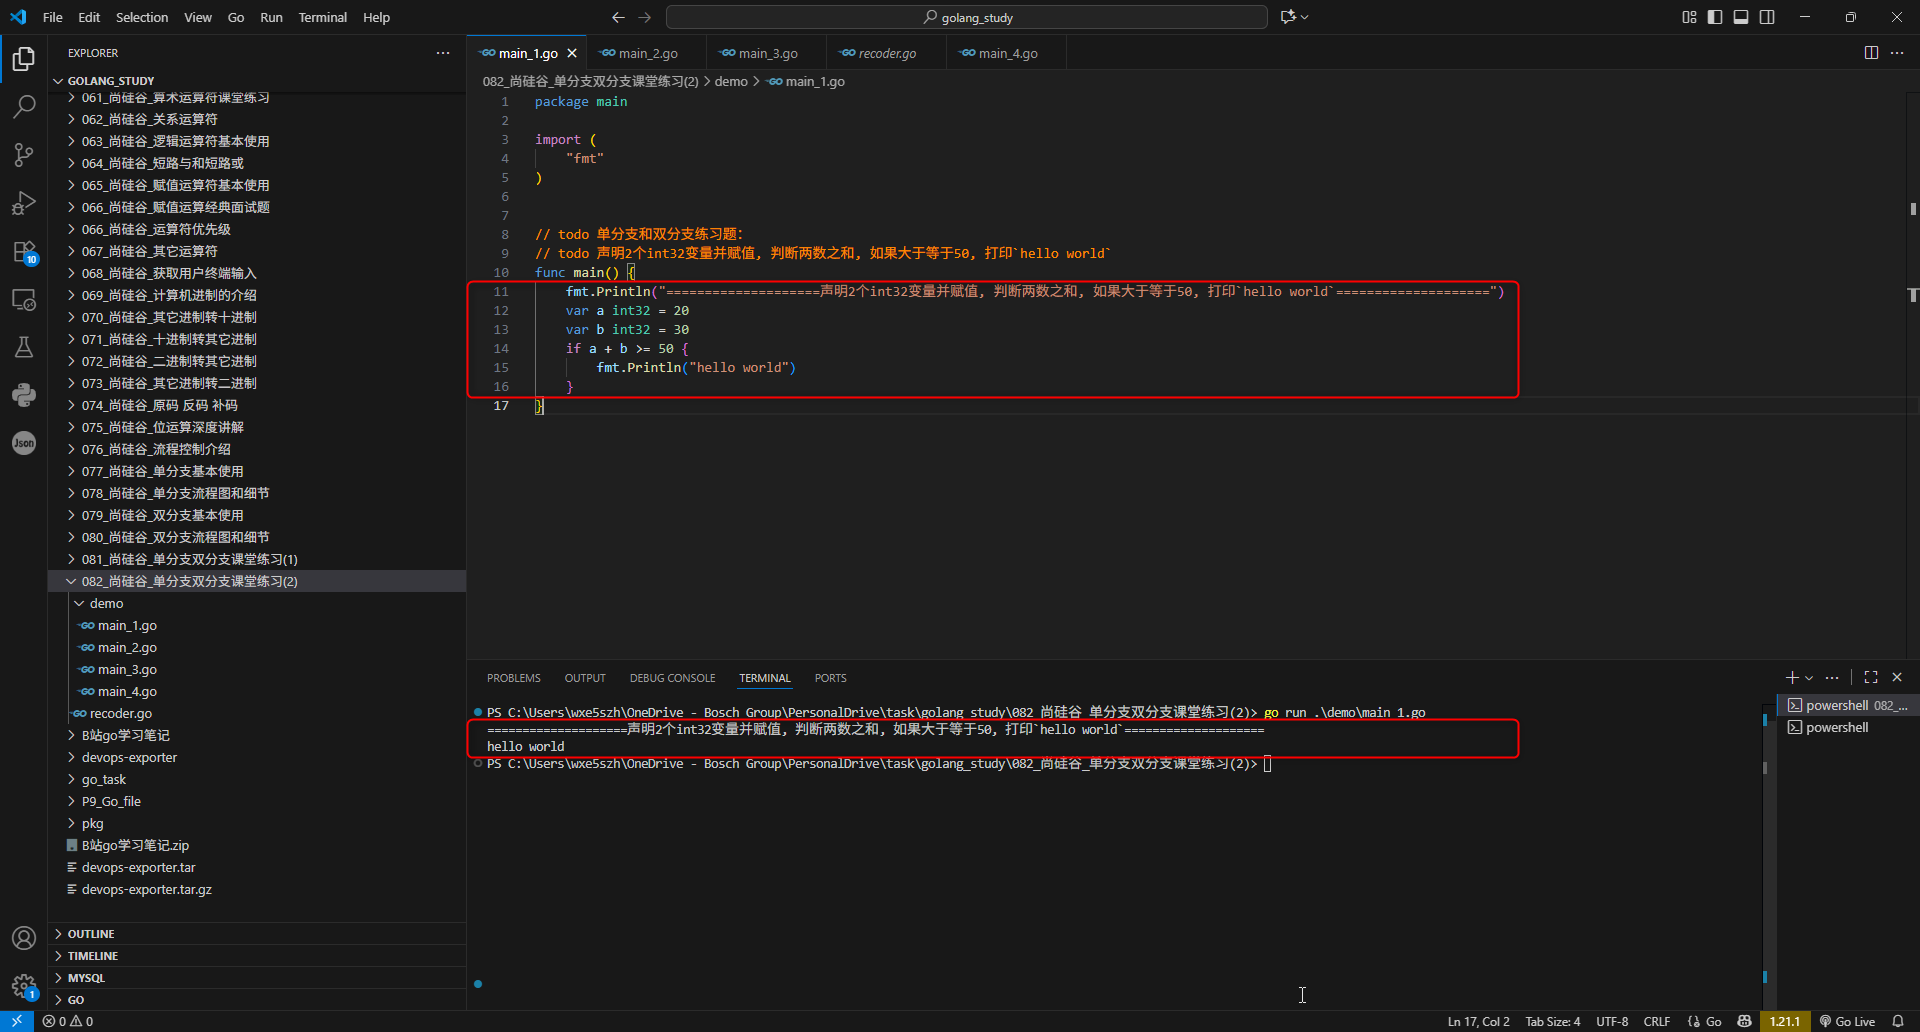Open editor More Actions menu
Viewport: 1920px width, 1032px height.
click(x=1897, y=53)
